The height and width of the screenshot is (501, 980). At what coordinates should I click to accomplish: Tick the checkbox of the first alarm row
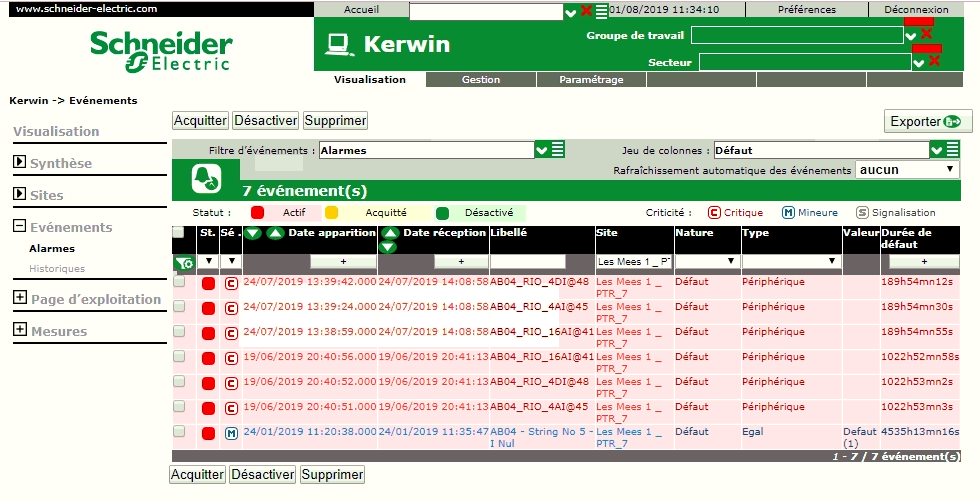click(x=179, y=282)
